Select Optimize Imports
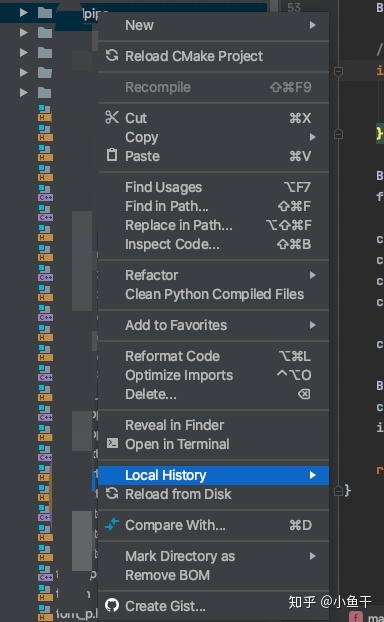This screenshot has height=622, width=384. click(x=213, y=375)
